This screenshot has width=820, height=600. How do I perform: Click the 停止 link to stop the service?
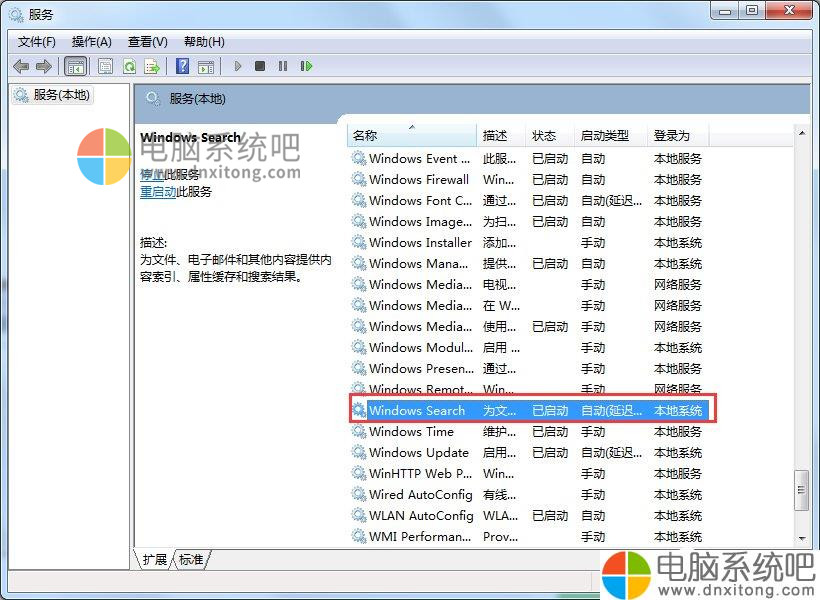(x=152, y=174)
